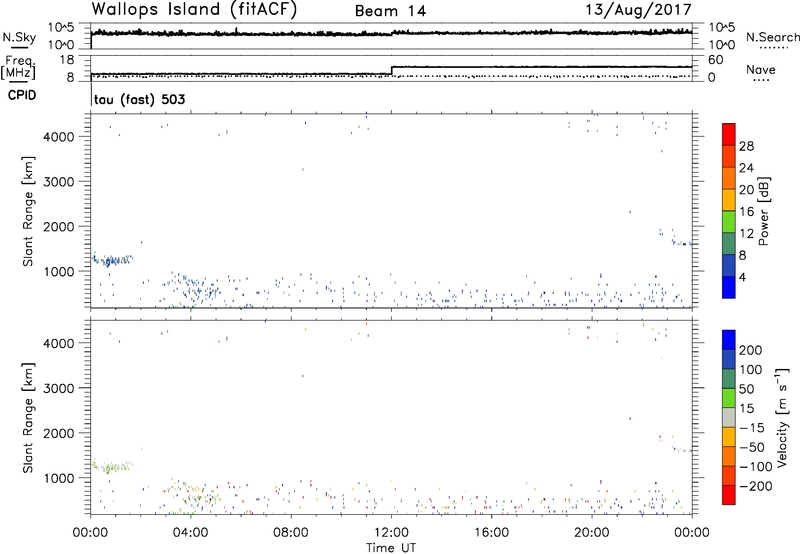
Task: Click the '3000' tick in the Velocity panel
Action: tap(59, 388)
